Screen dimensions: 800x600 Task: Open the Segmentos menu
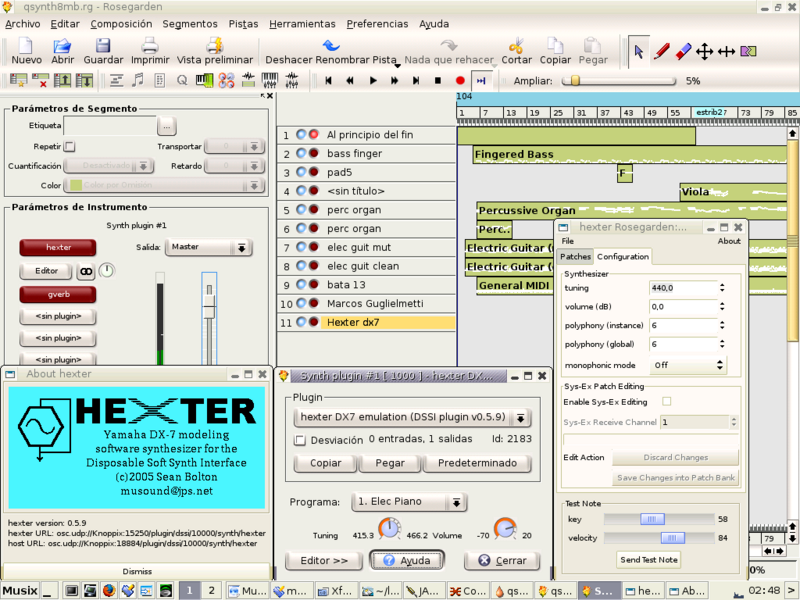[189, 23]
